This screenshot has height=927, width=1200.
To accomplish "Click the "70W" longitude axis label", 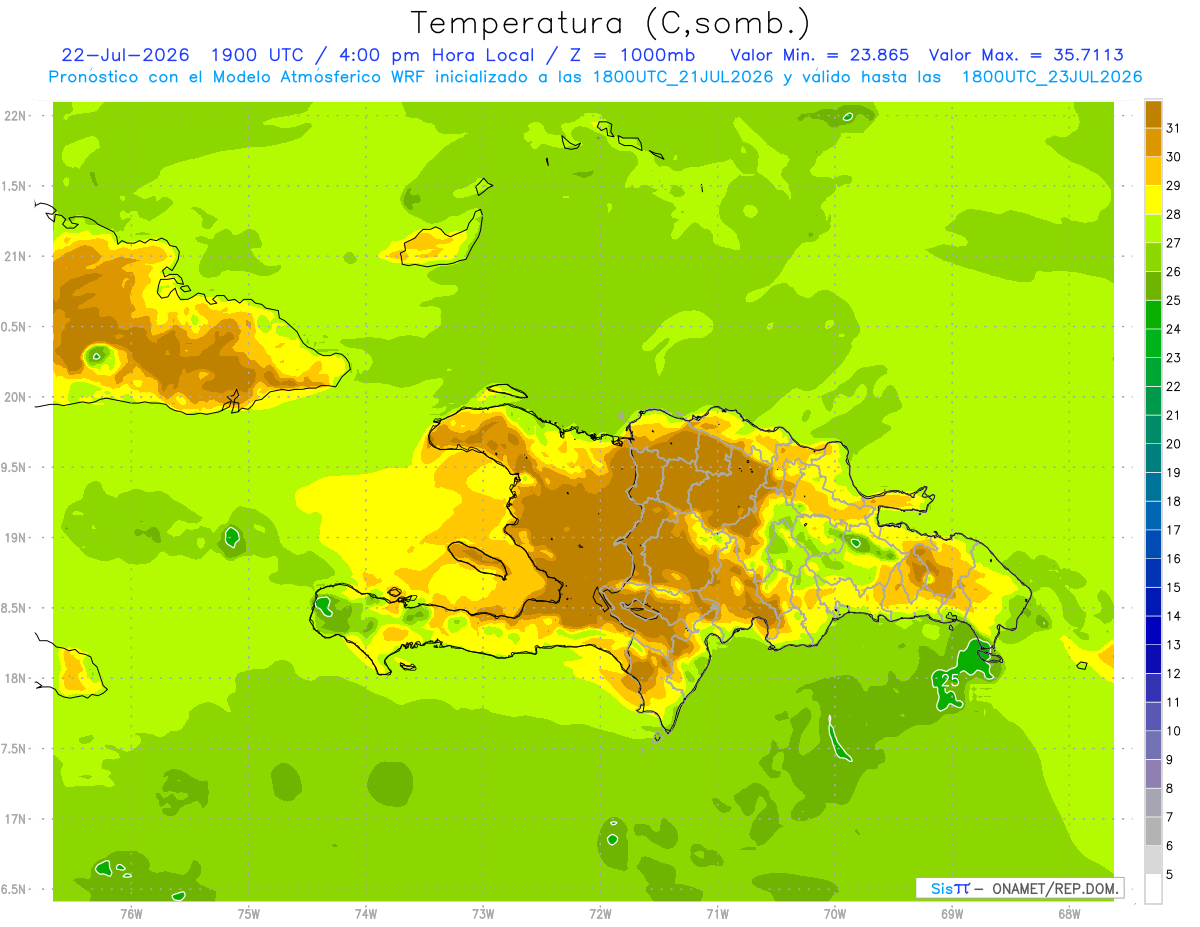I will click(835, 914).
